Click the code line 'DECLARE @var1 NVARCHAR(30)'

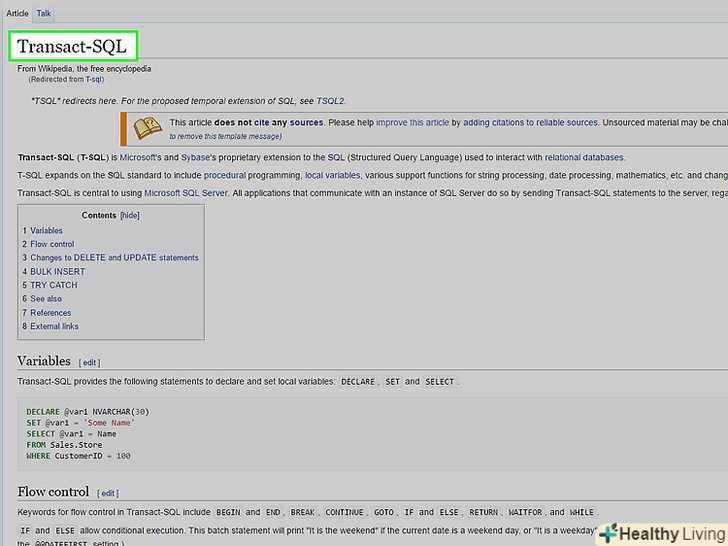[x=88, y=412]
